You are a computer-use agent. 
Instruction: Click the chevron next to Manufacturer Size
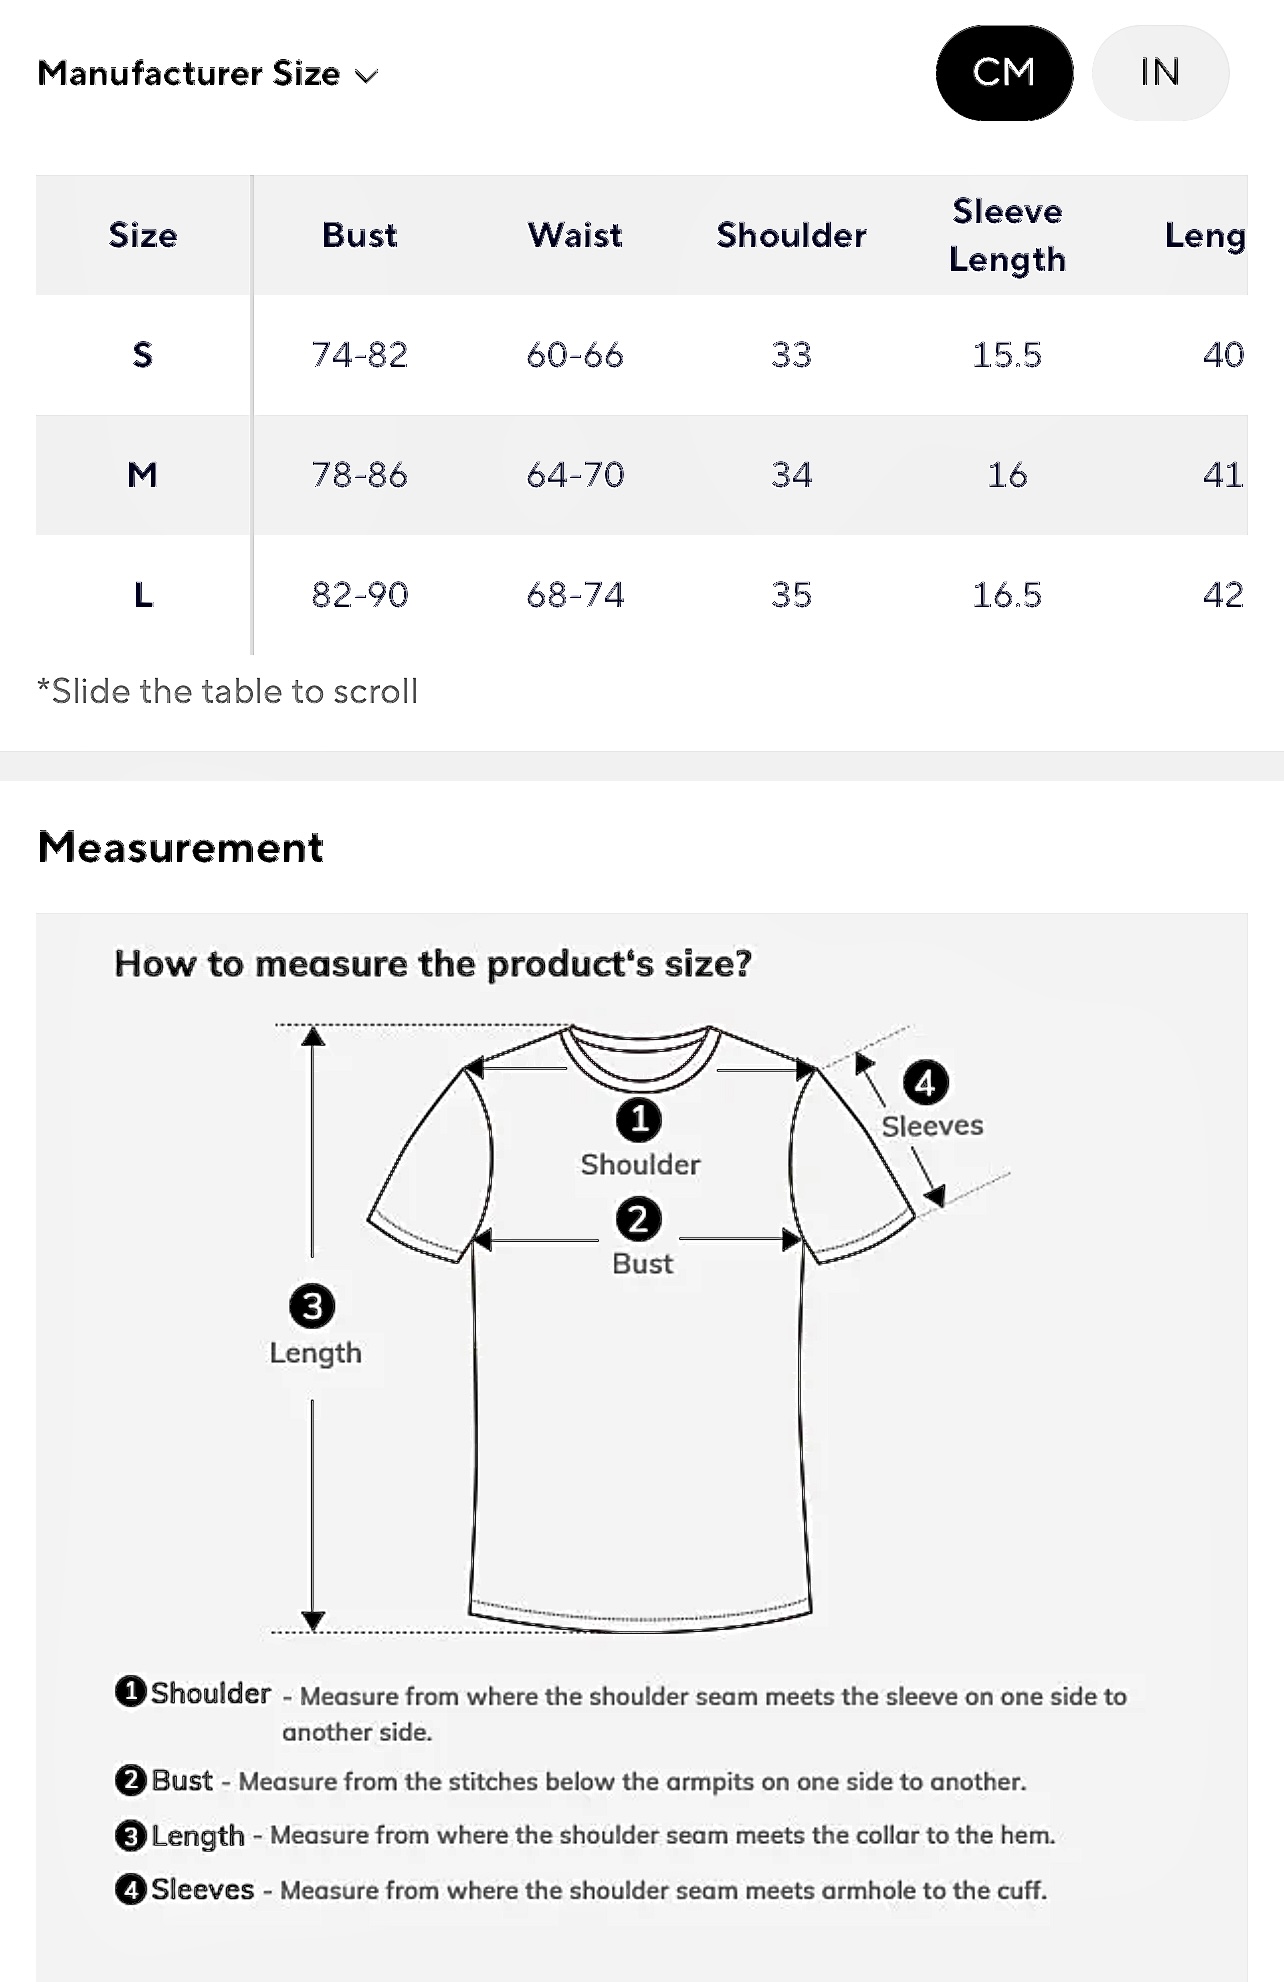point(367,76)
